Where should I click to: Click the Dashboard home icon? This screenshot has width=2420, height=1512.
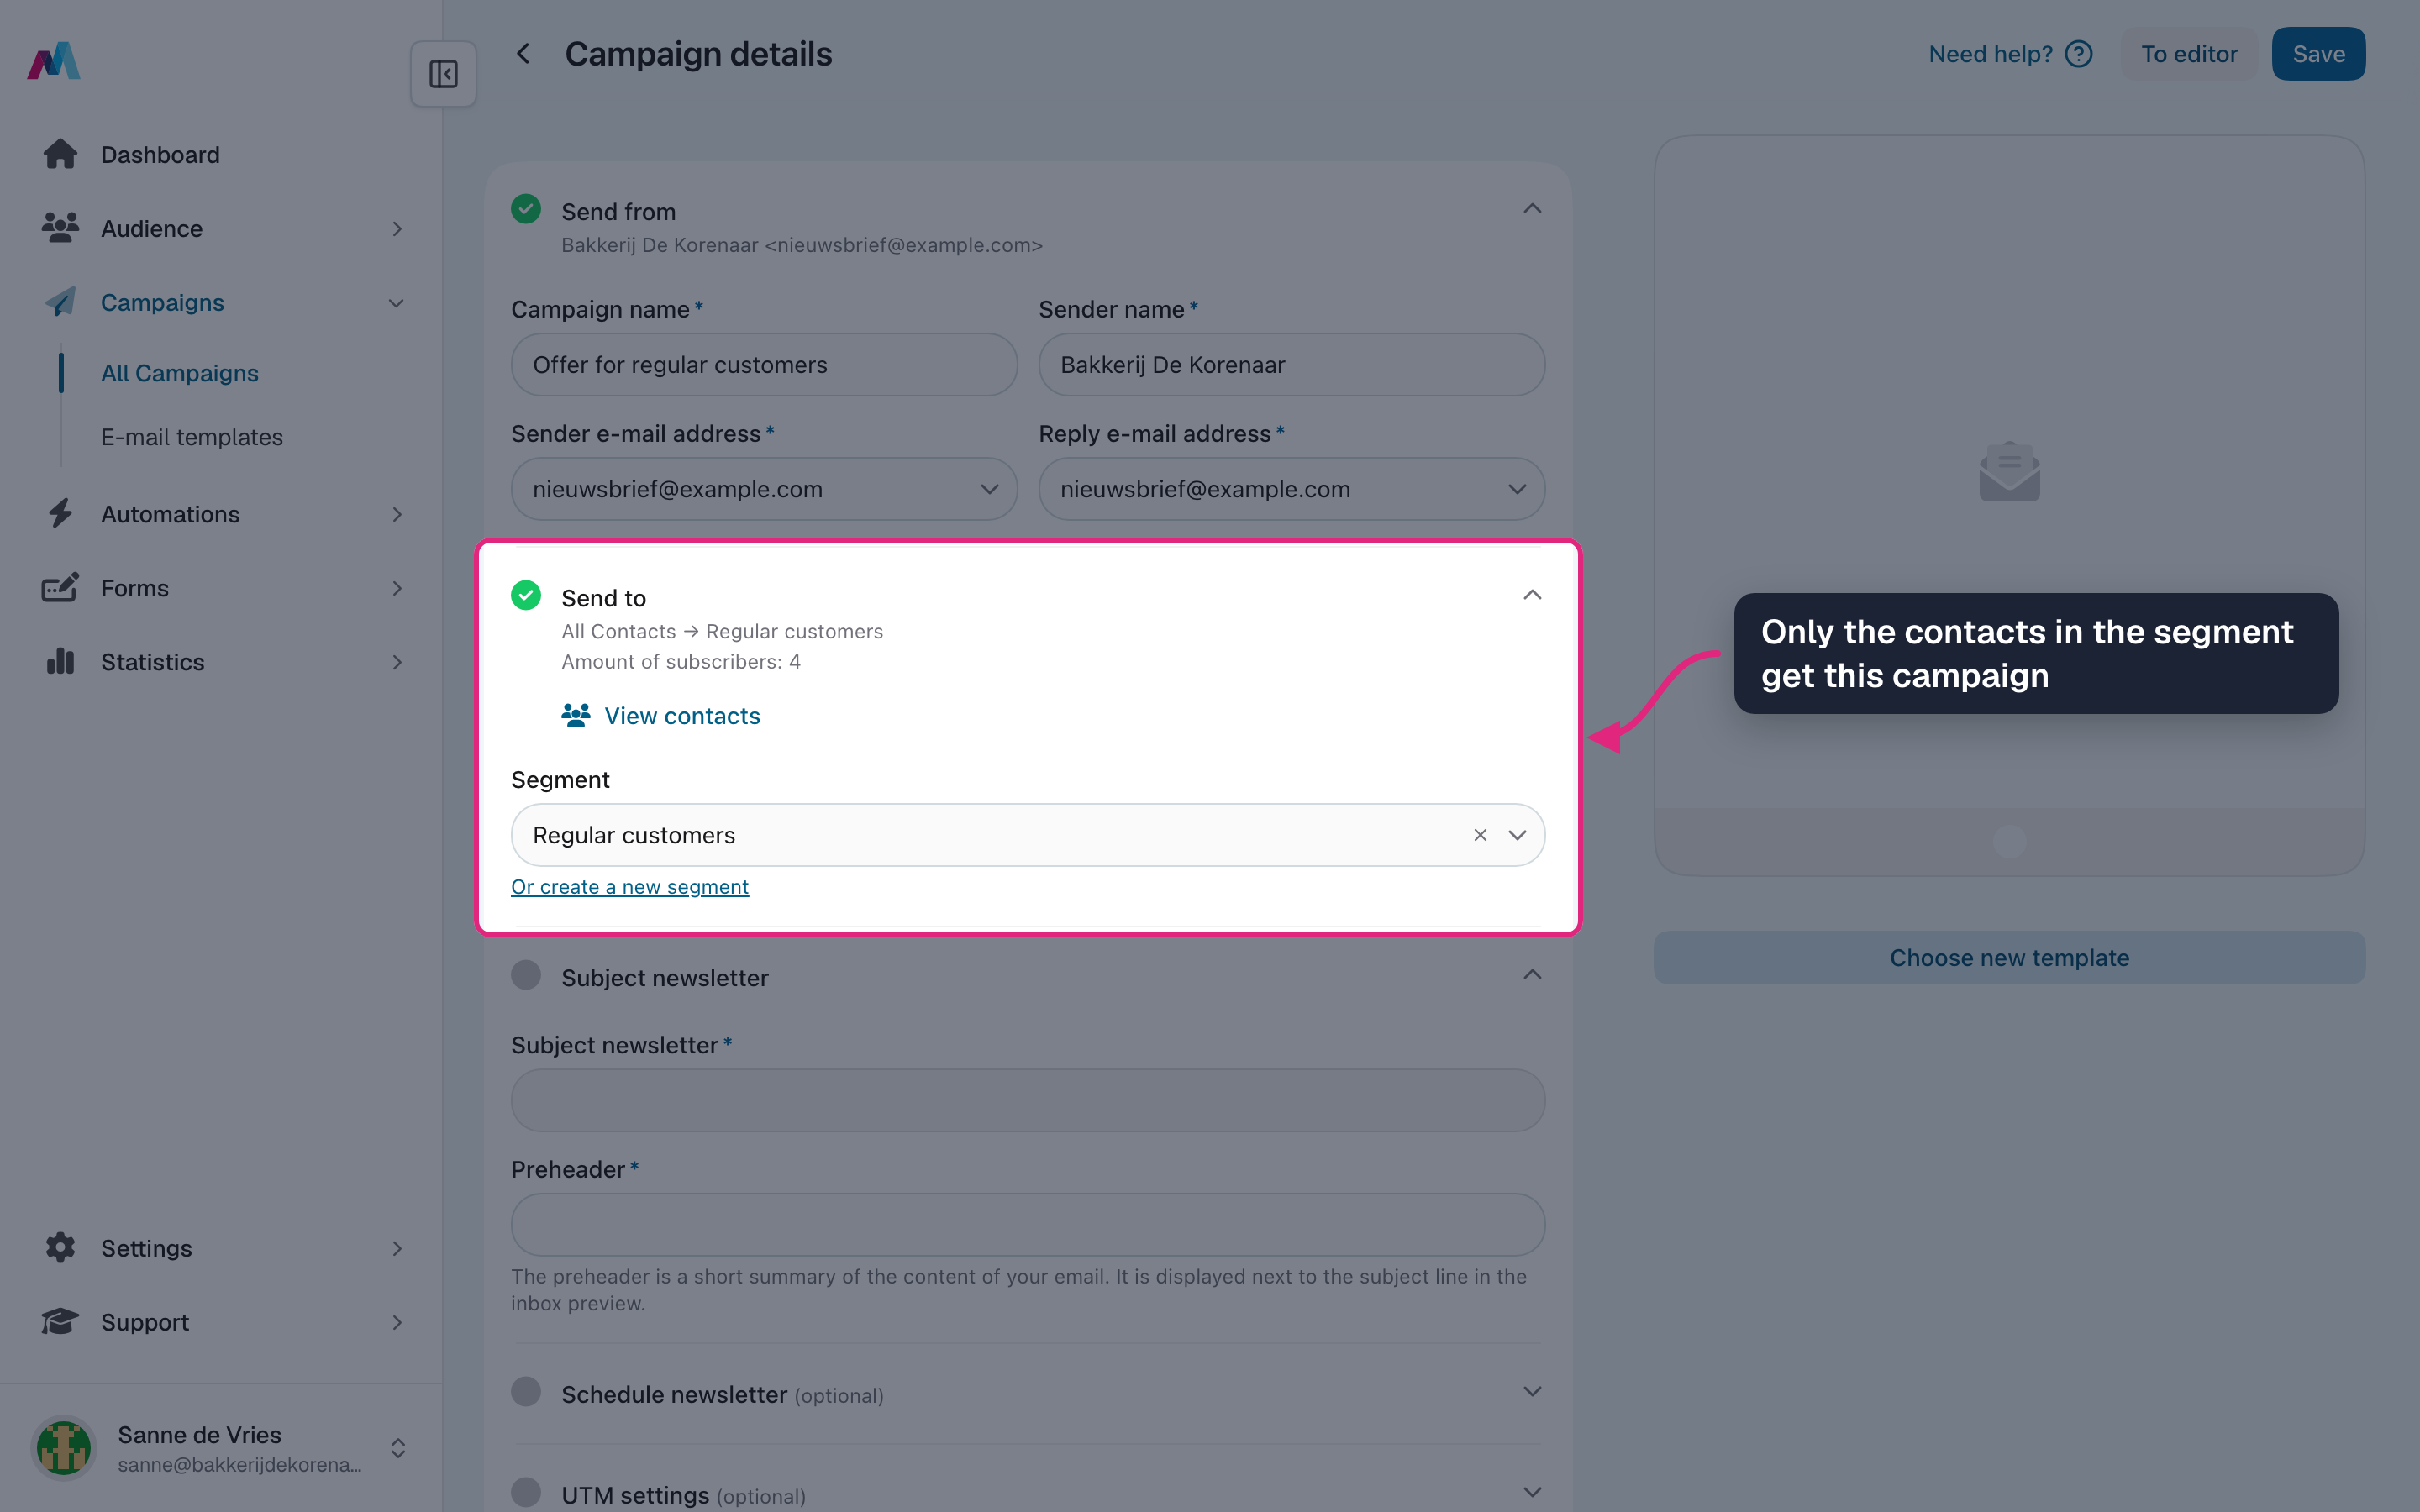pos(60,154)
